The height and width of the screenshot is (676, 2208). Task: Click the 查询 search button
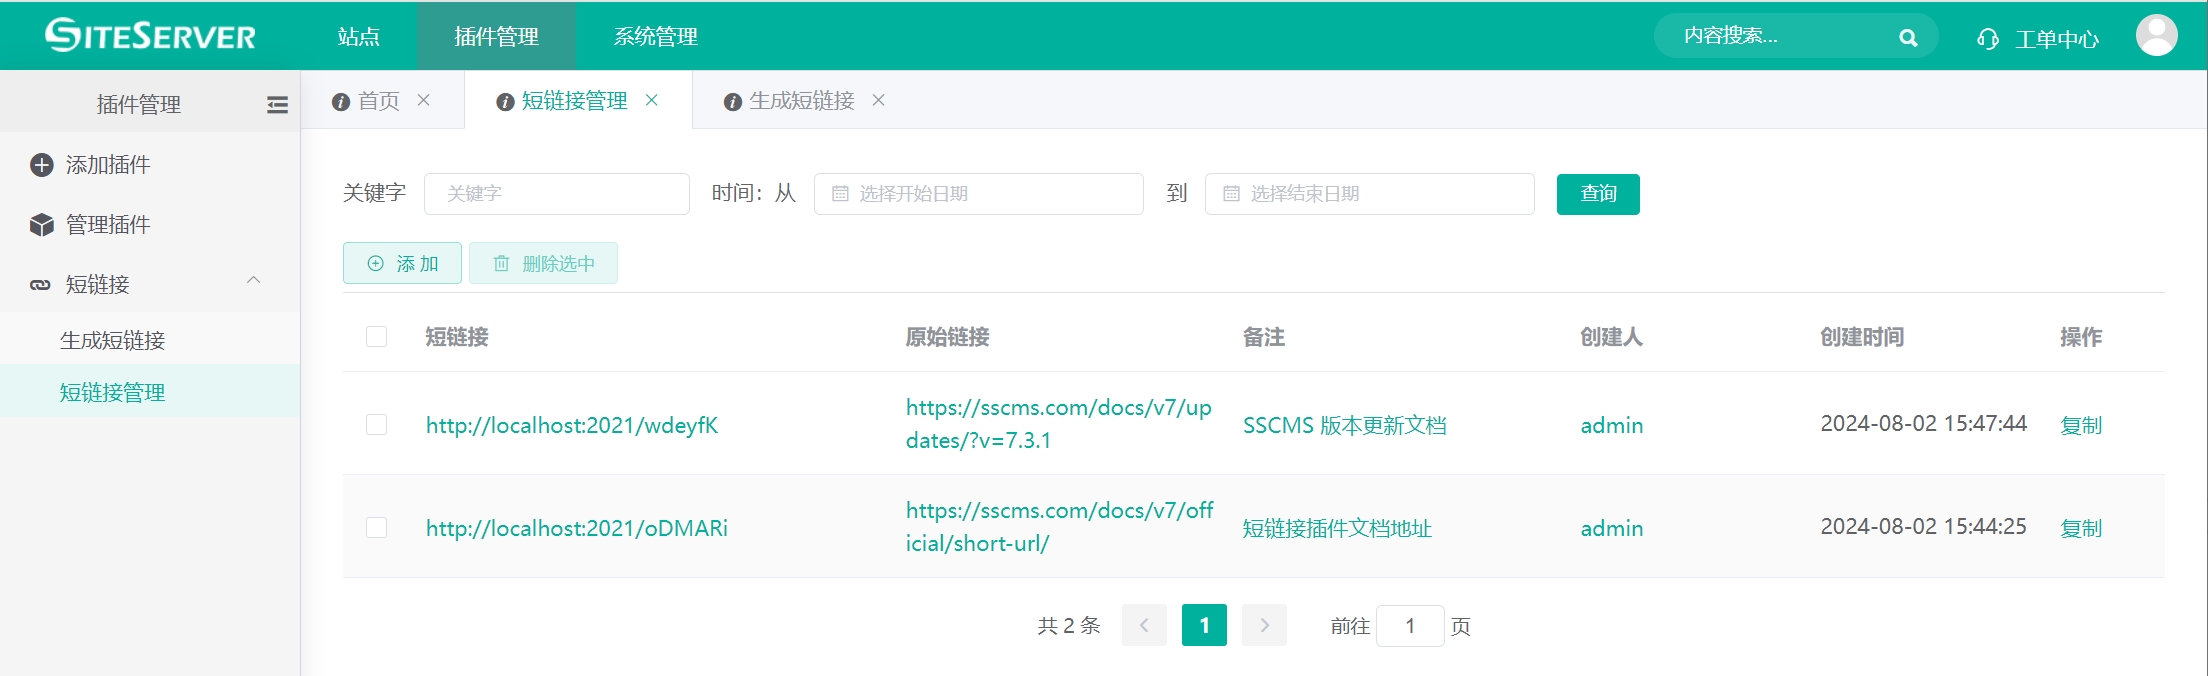tap(1597, 194)
